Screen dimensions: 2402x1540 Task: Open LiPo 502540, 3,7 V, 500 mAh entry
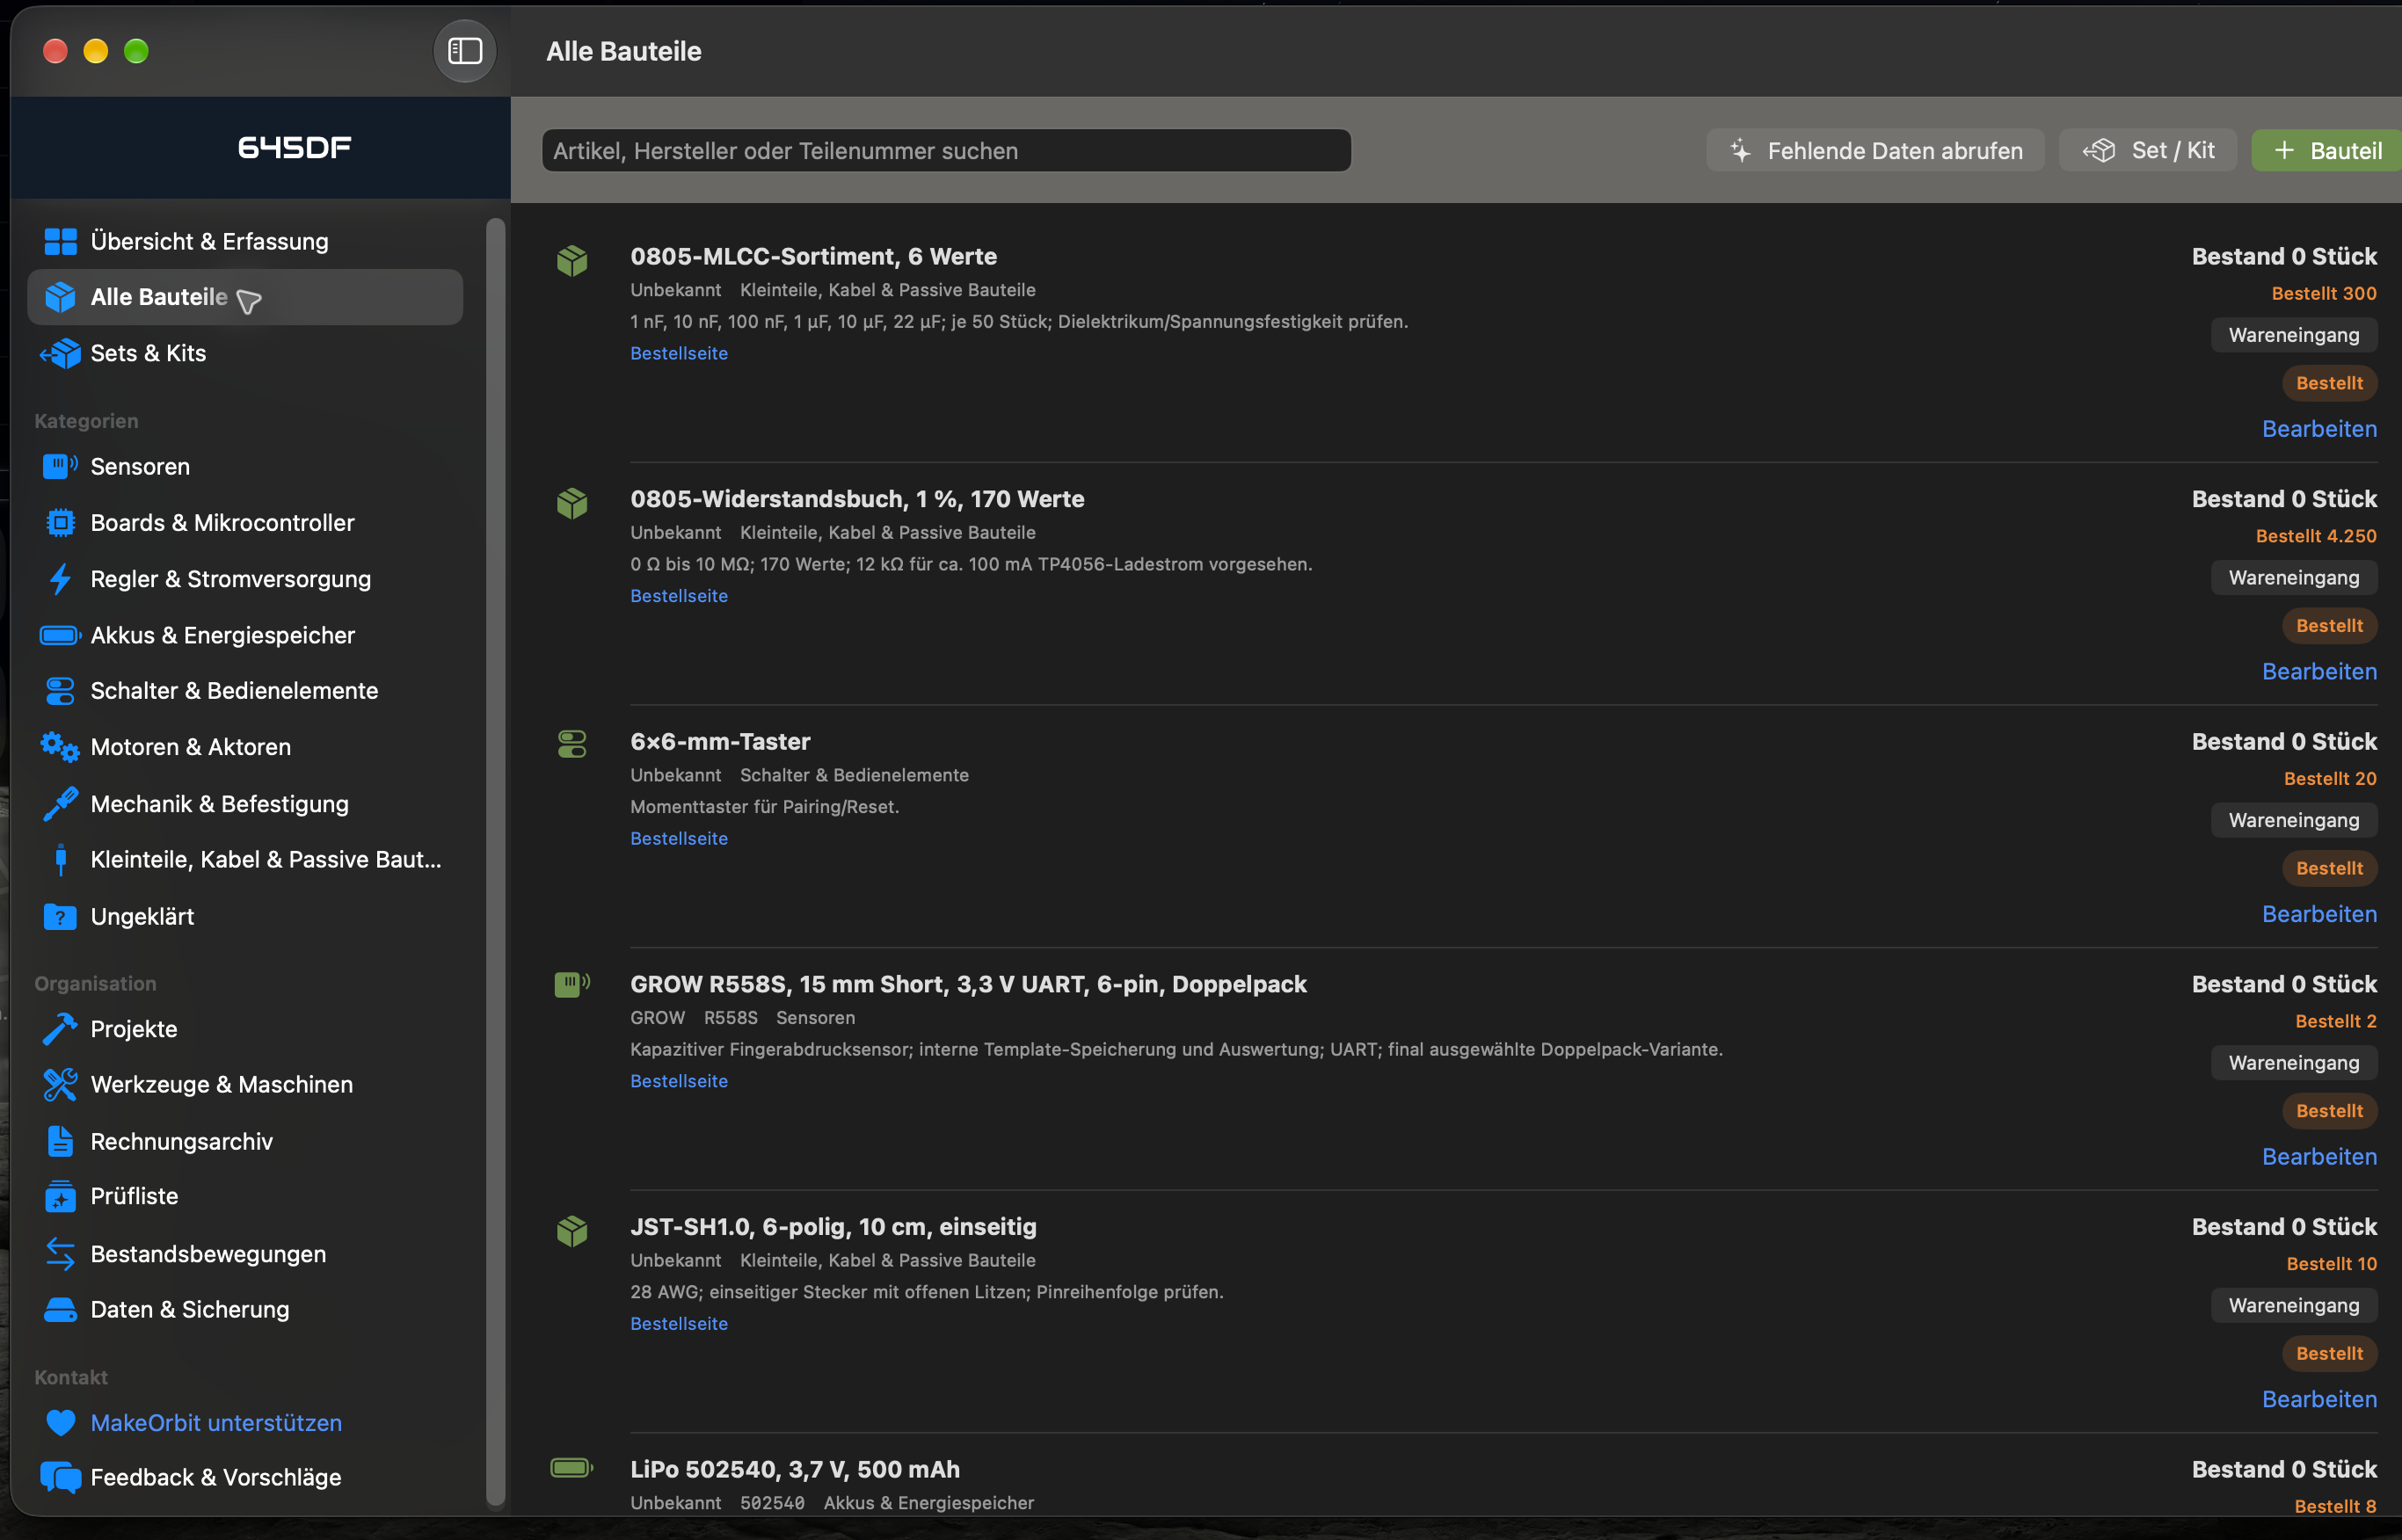click(795, 1469)
